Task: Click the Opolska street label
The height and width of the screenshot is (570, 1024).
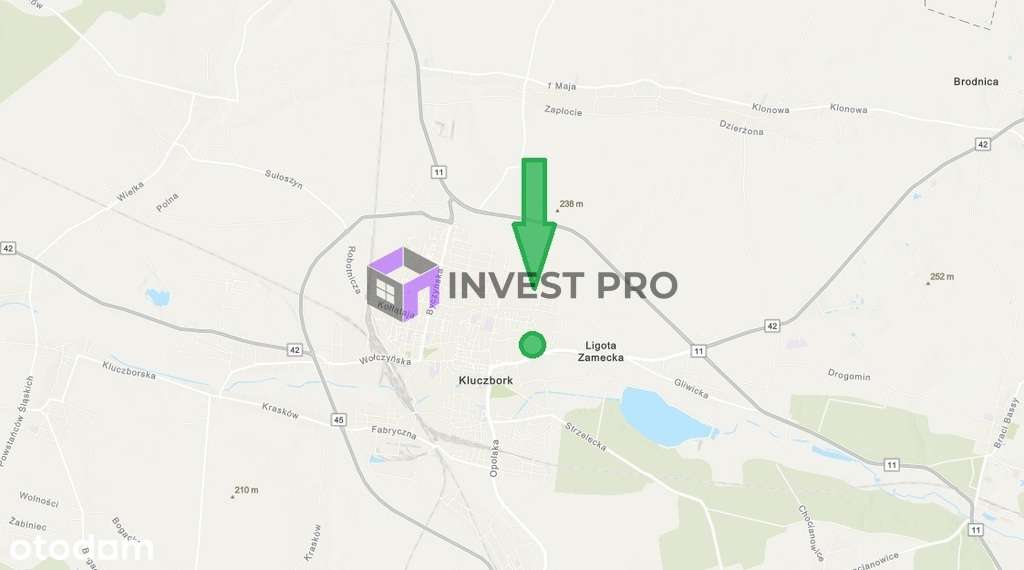Action: (x=494, y=458)
